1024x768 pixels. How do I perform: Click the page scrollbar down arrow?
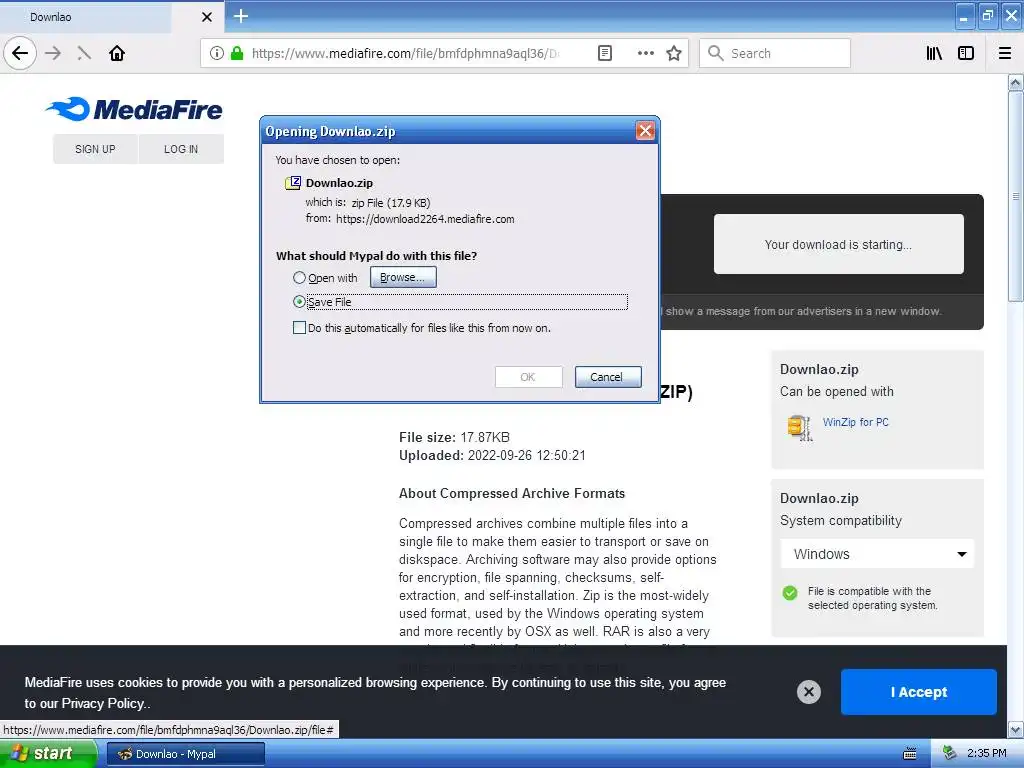(1015, 729)
